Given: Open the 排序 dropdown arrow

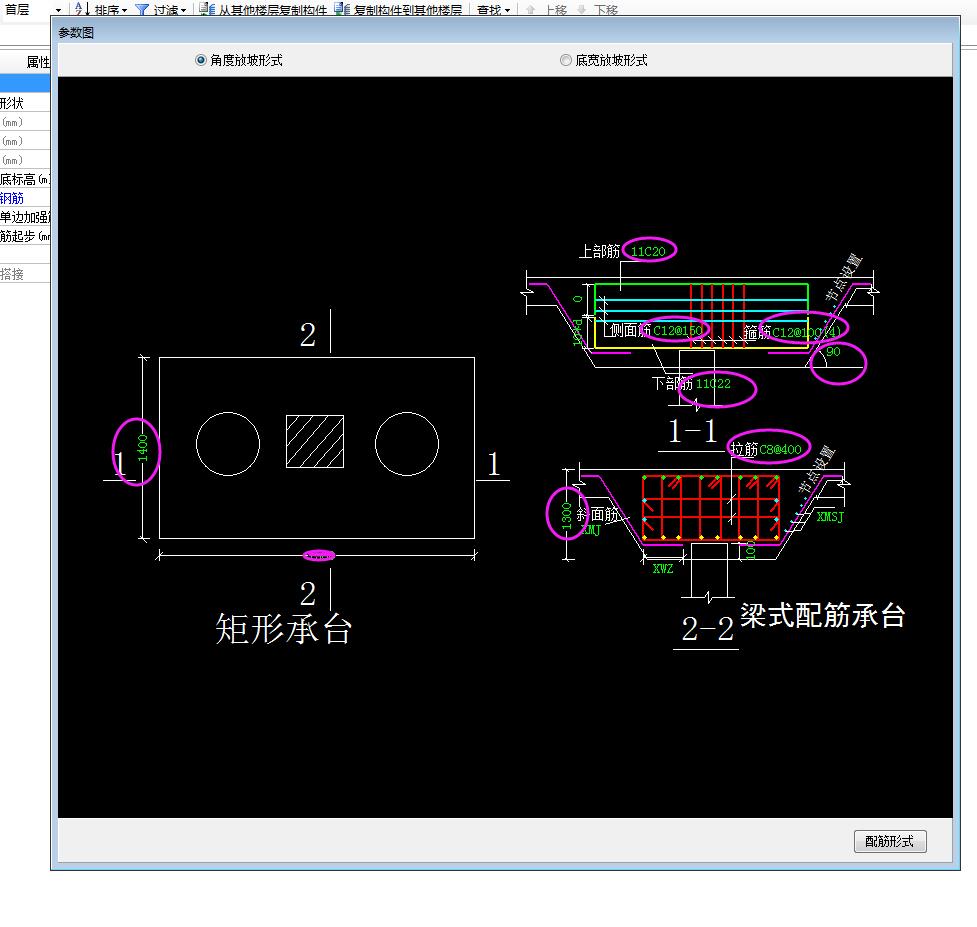Looking at the screenshot, I should [x=125, y=11].
